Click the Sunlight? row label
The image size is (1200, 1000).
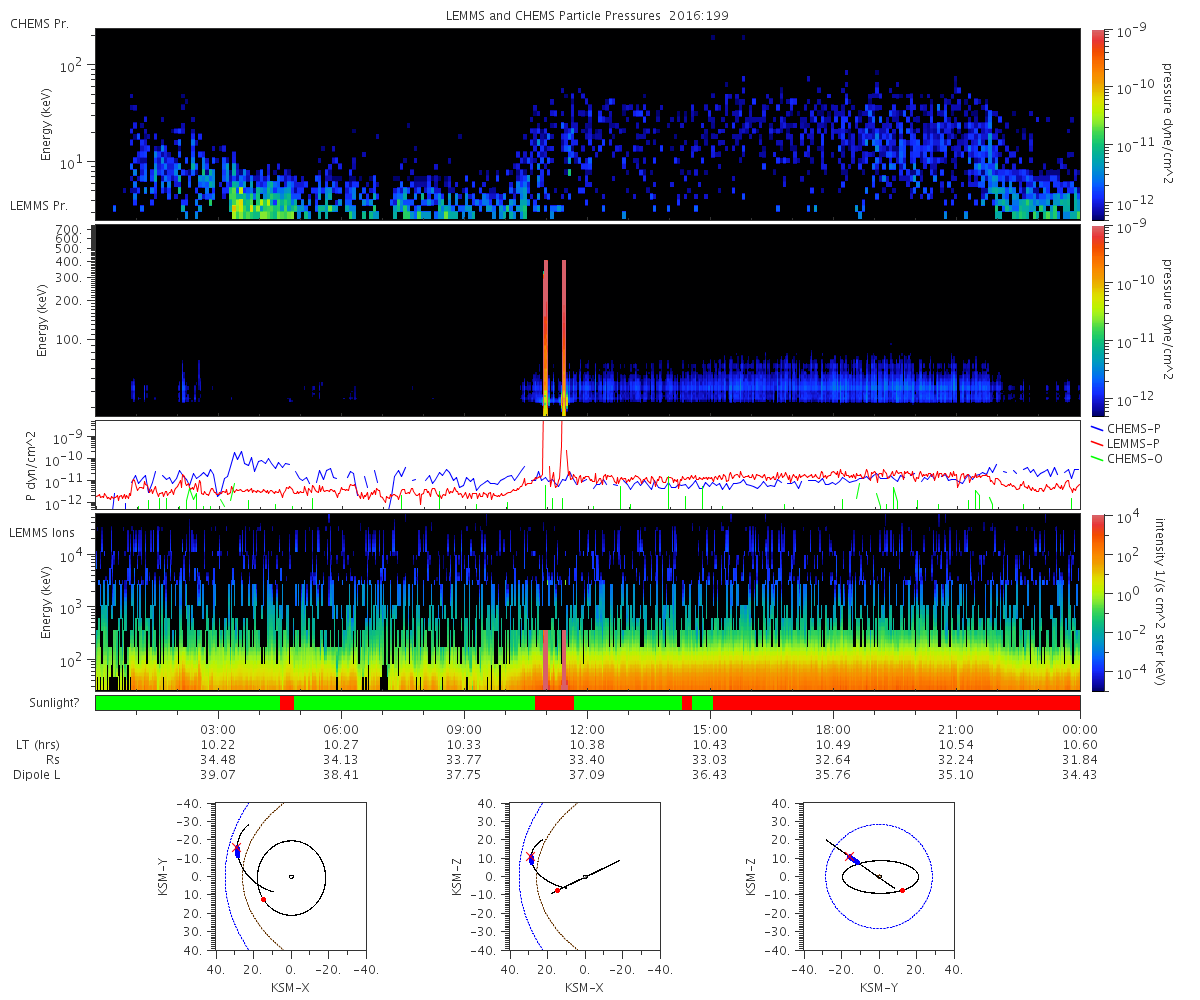(x=46, y=703)
